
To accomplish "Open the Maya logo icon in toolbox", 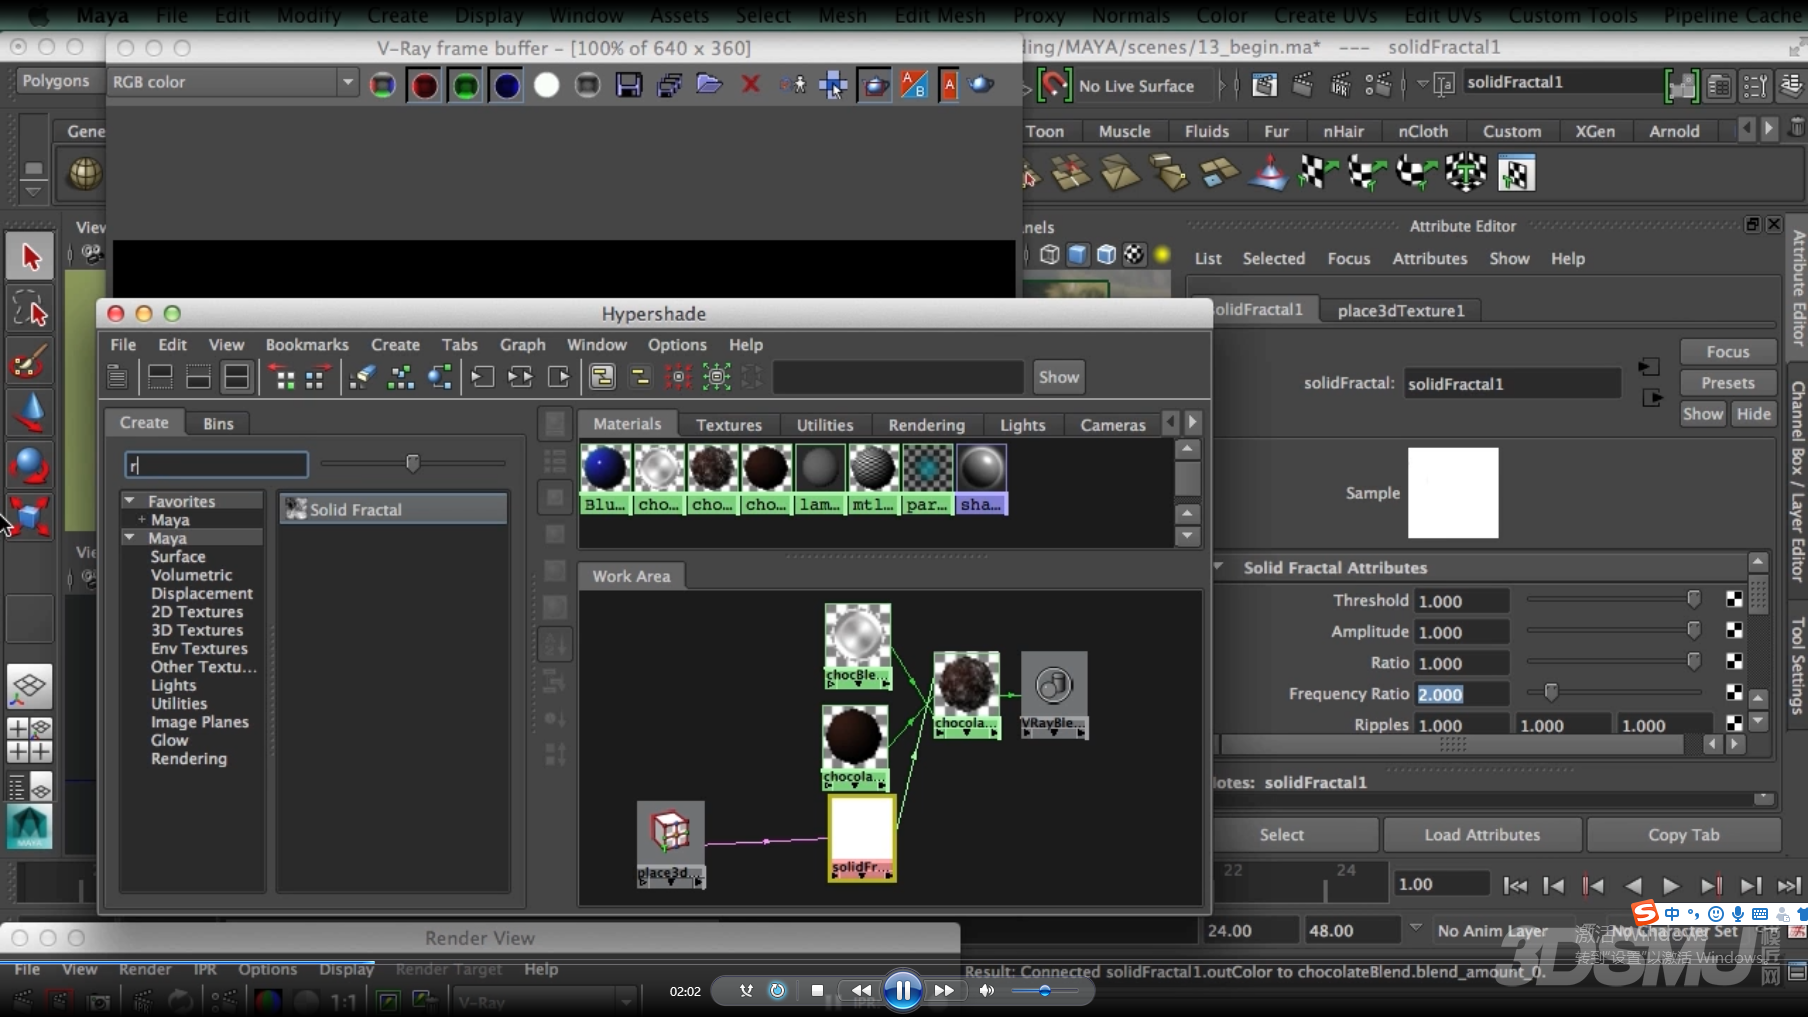I will coord(29,828).
